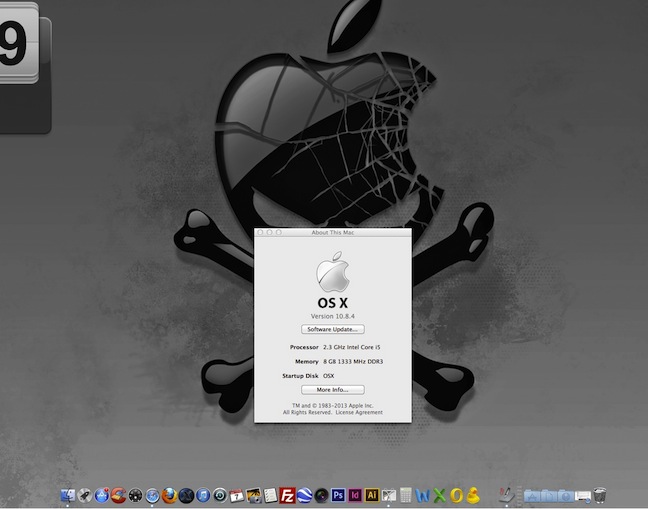
Task: Open the Calendar icon in Dock
Action: [x=237, y=495]
